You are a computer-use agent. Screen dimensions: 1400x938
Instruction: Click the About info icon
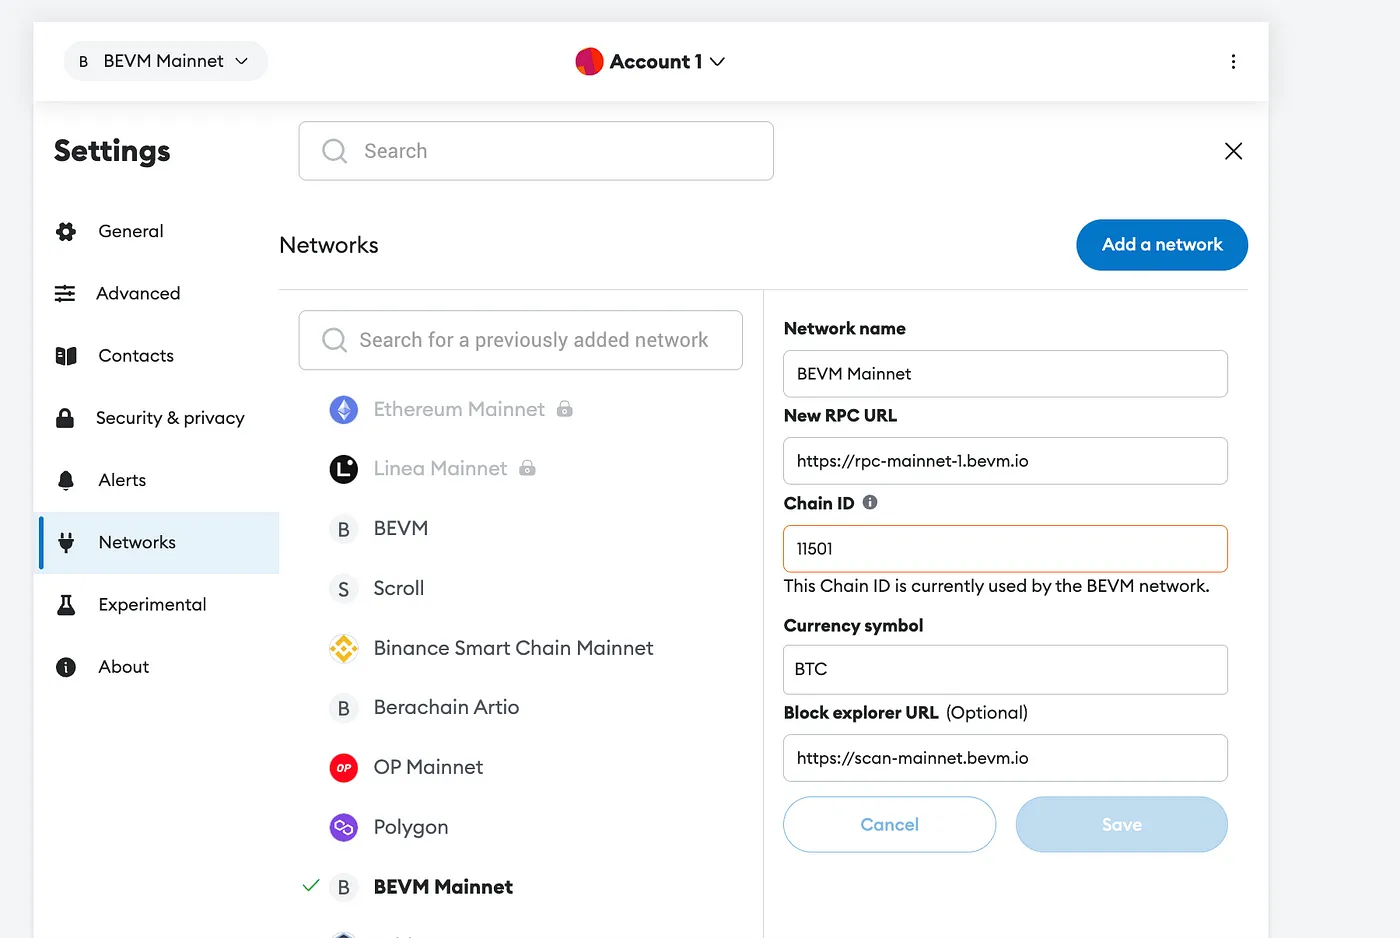tap(66, 667)
